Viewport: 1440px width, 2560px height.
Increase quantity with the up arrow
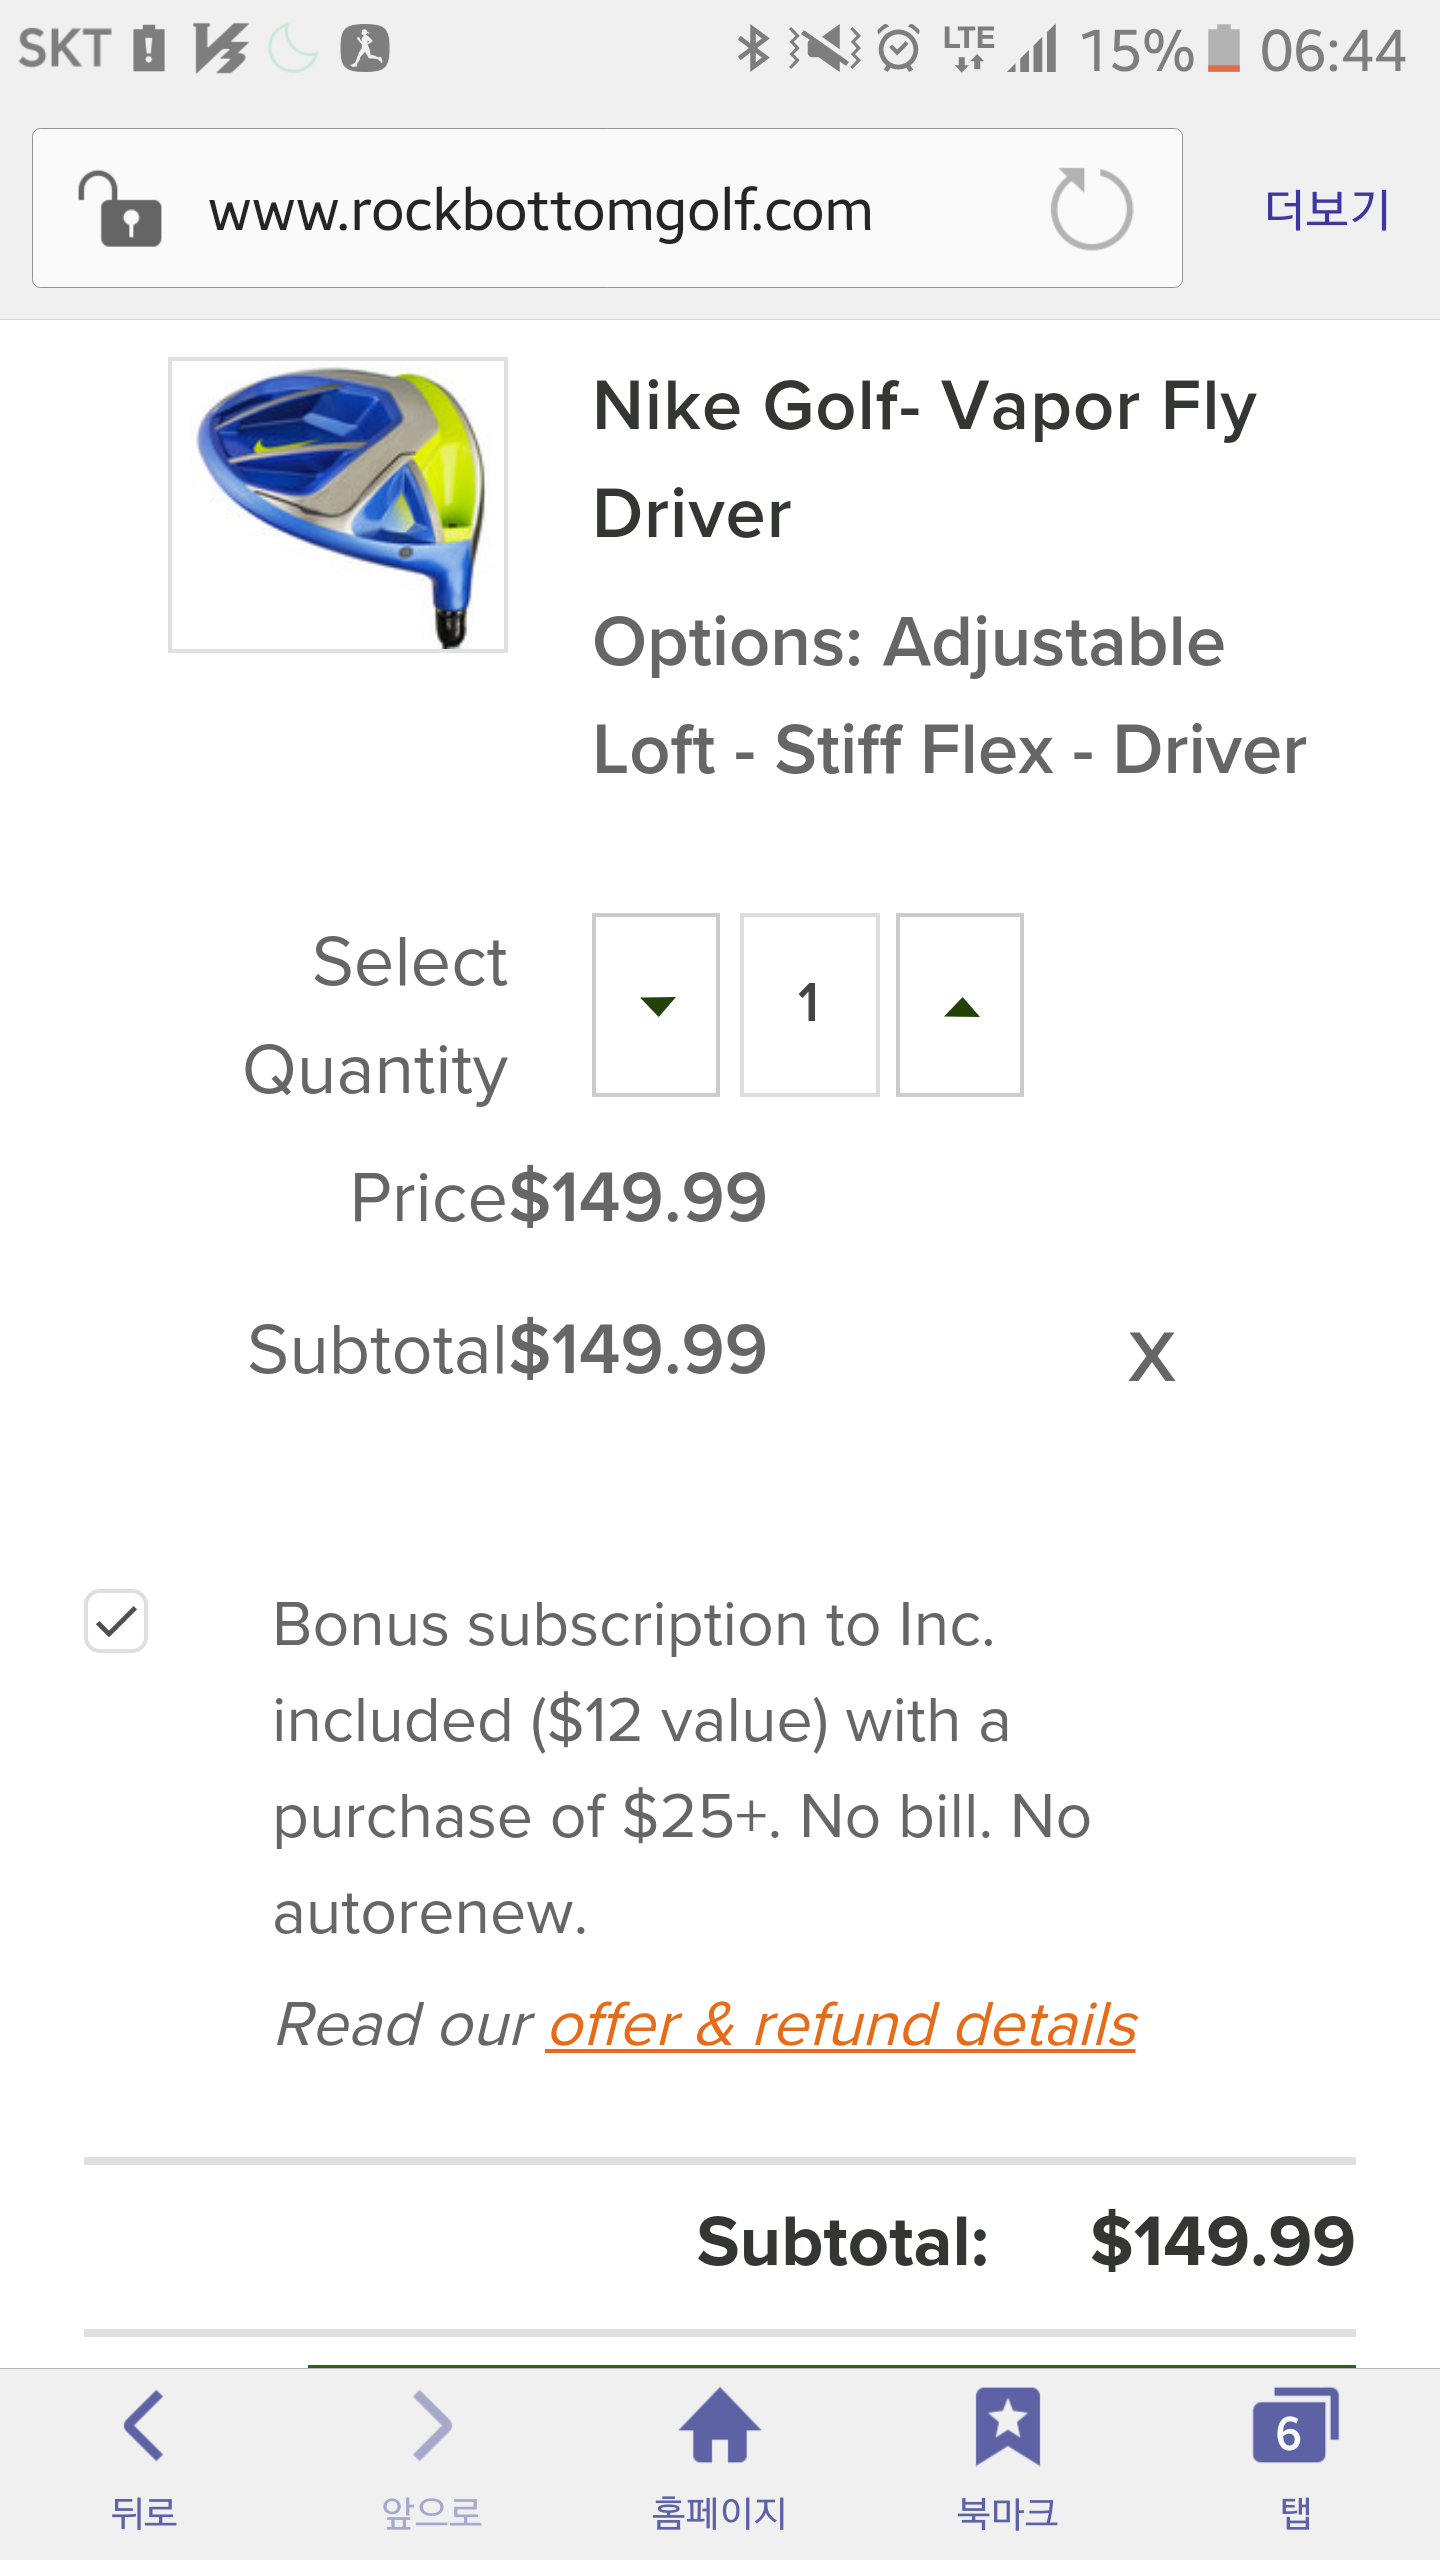[x=960, y=1005]
